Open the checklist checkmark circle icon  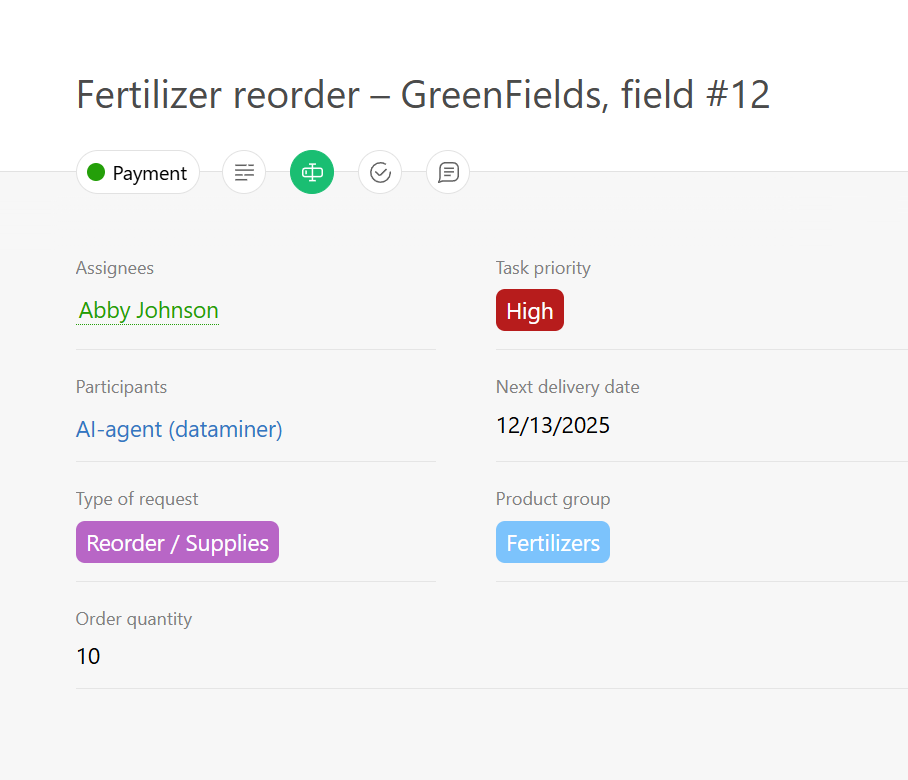point(380,173)
